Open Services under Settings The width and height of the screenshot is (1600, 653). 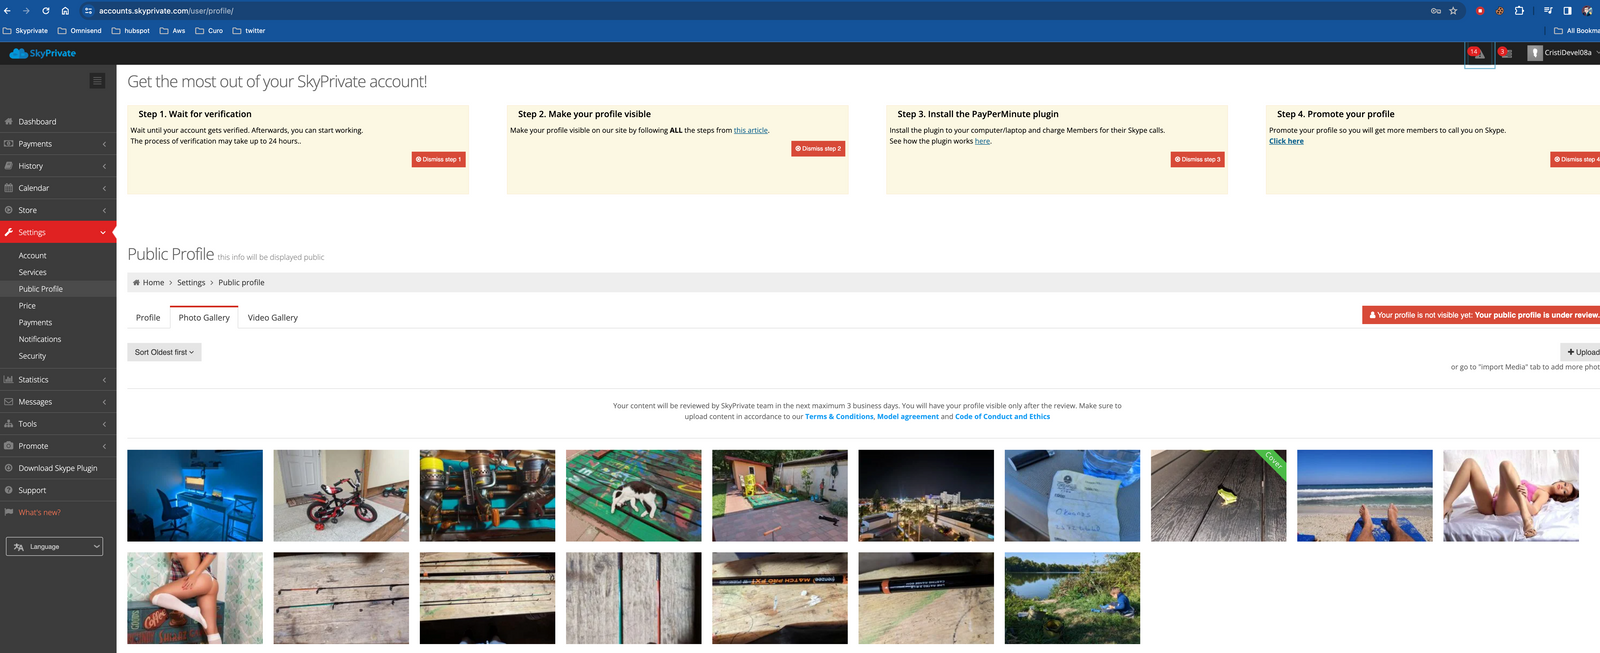(33, 272)
